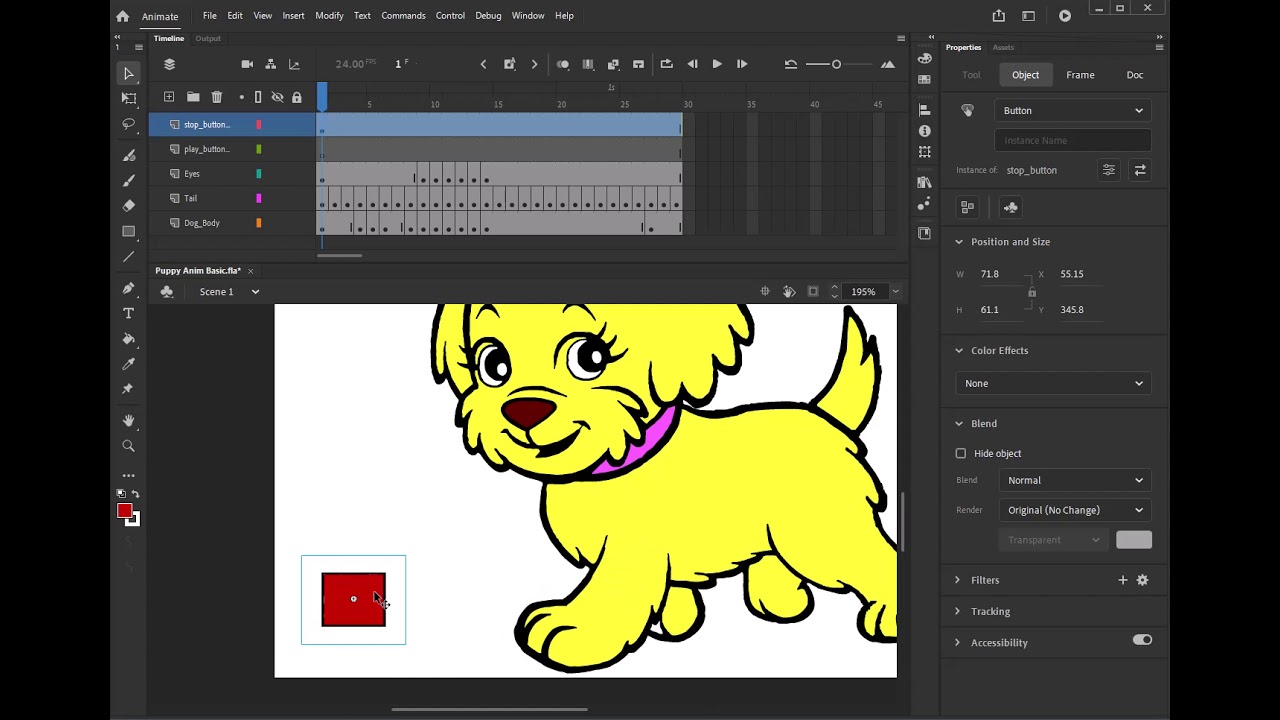
Task: Click the red fill color swatch
Action: tap(124, 511)
